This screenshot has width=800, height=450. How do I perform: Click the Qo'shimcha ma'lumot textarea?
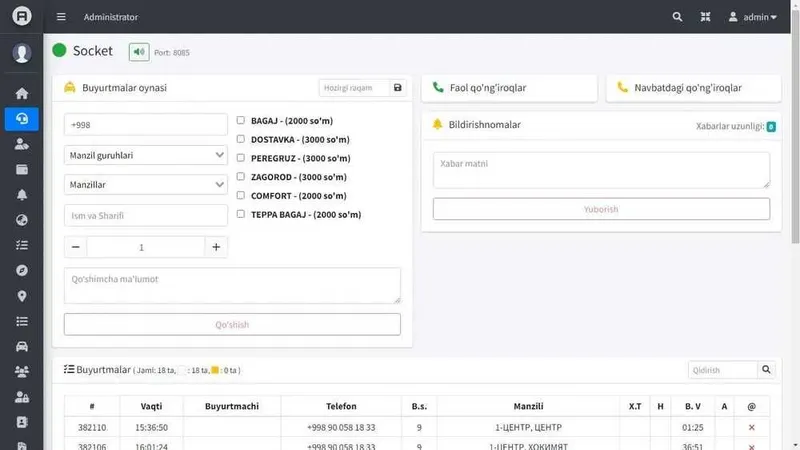click(232, 286)
